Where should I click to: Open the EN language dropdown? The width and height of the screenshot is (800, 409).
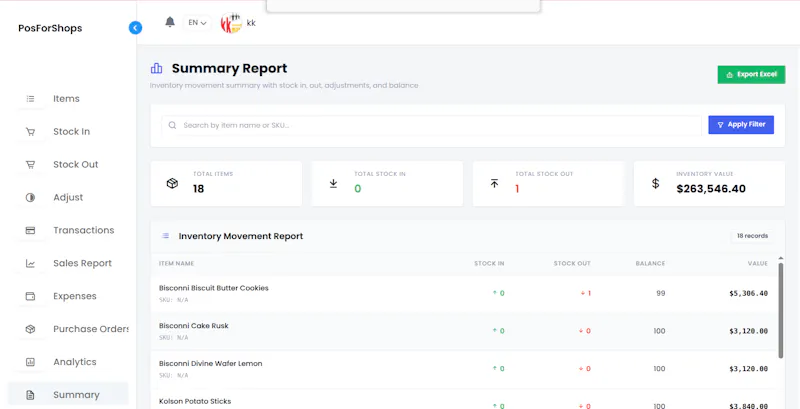tap(197, 22)
